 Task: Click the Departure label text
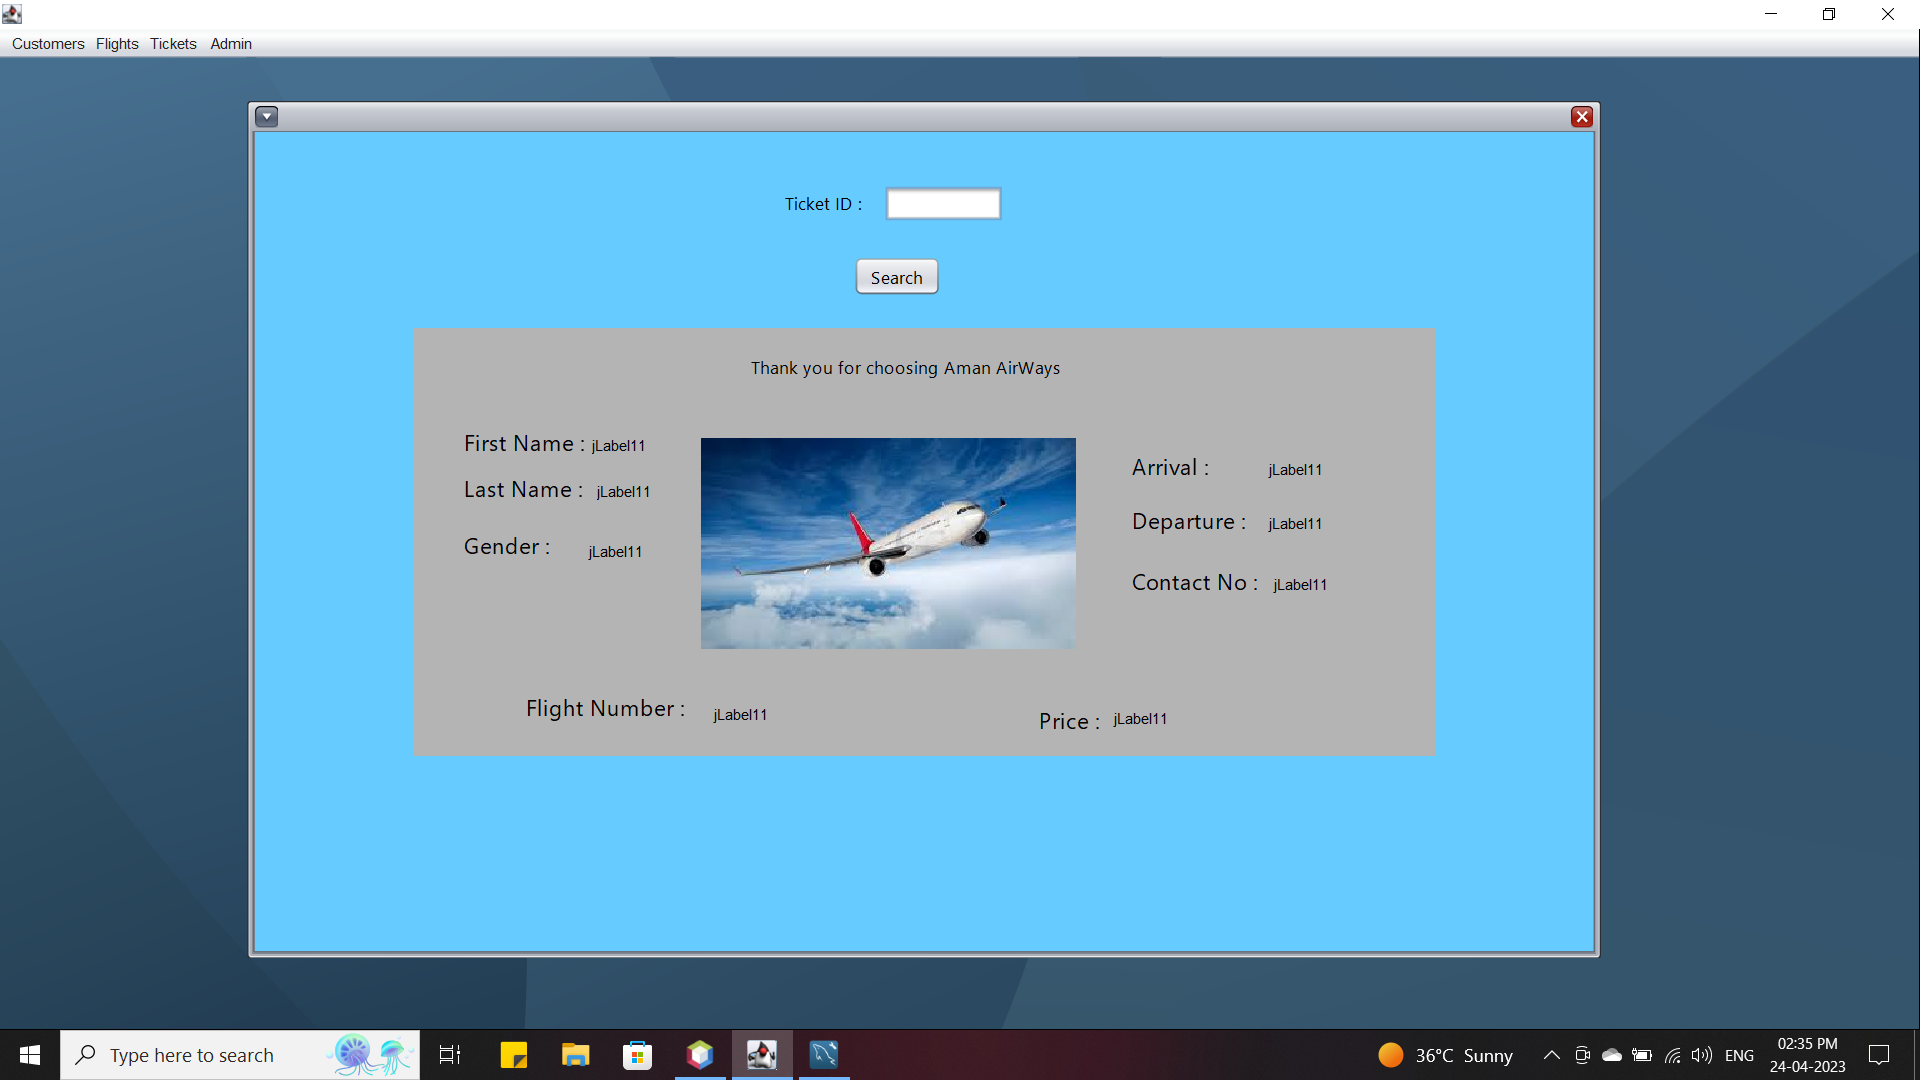click(1189, 521)
